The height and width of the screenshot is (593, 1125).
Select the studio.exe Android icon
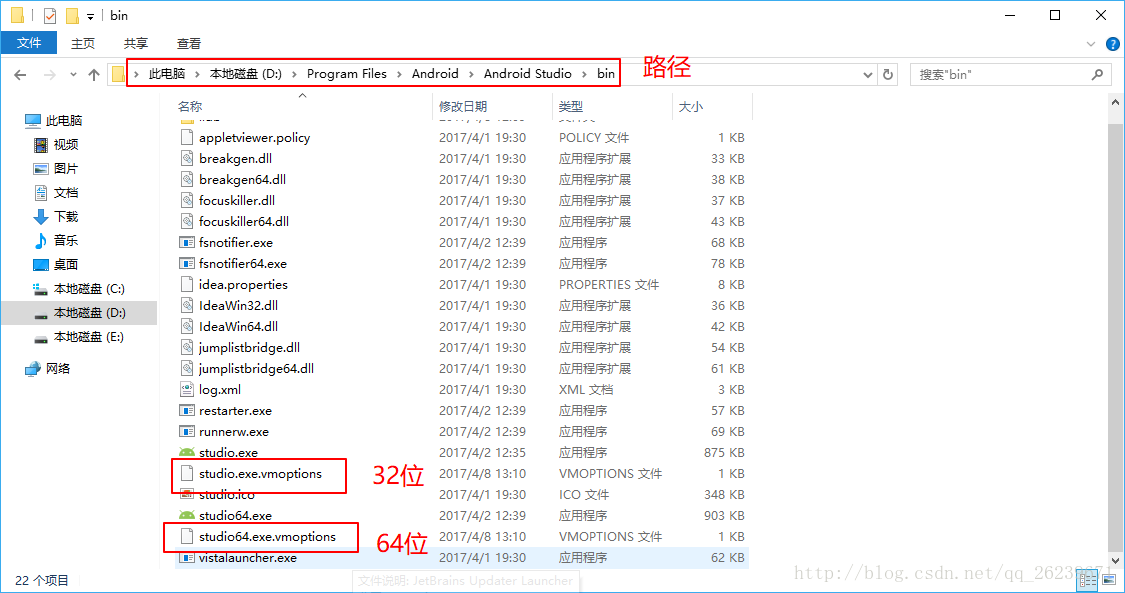pos(187,452)
